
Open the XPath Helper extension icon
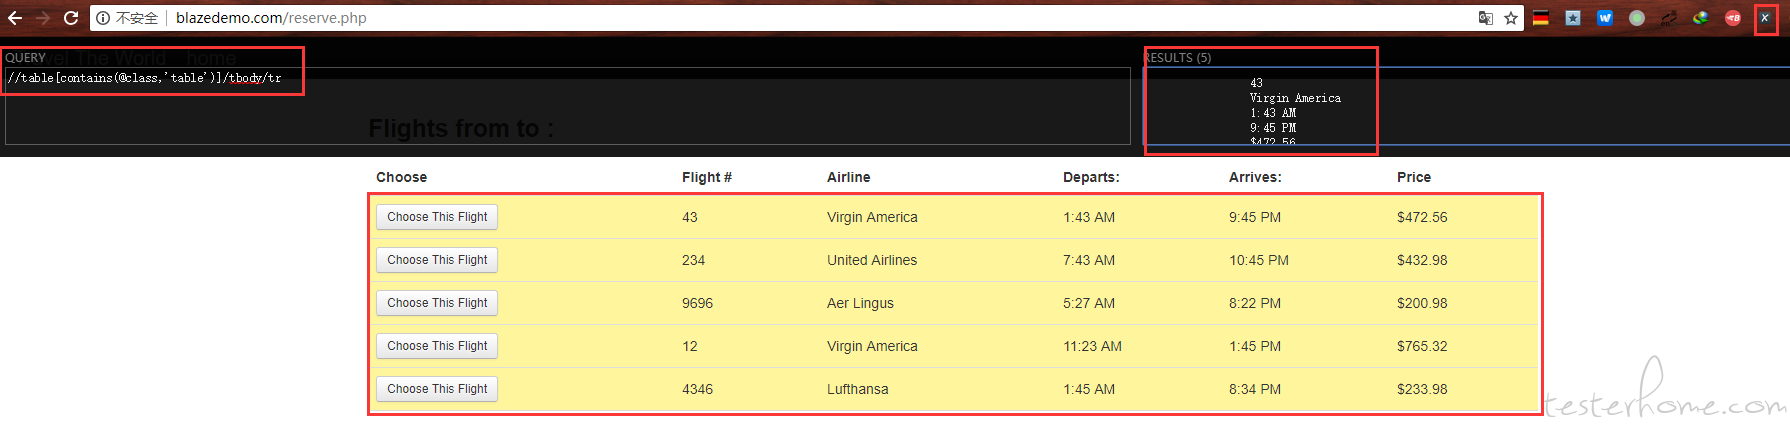[x=1765, y=18]
